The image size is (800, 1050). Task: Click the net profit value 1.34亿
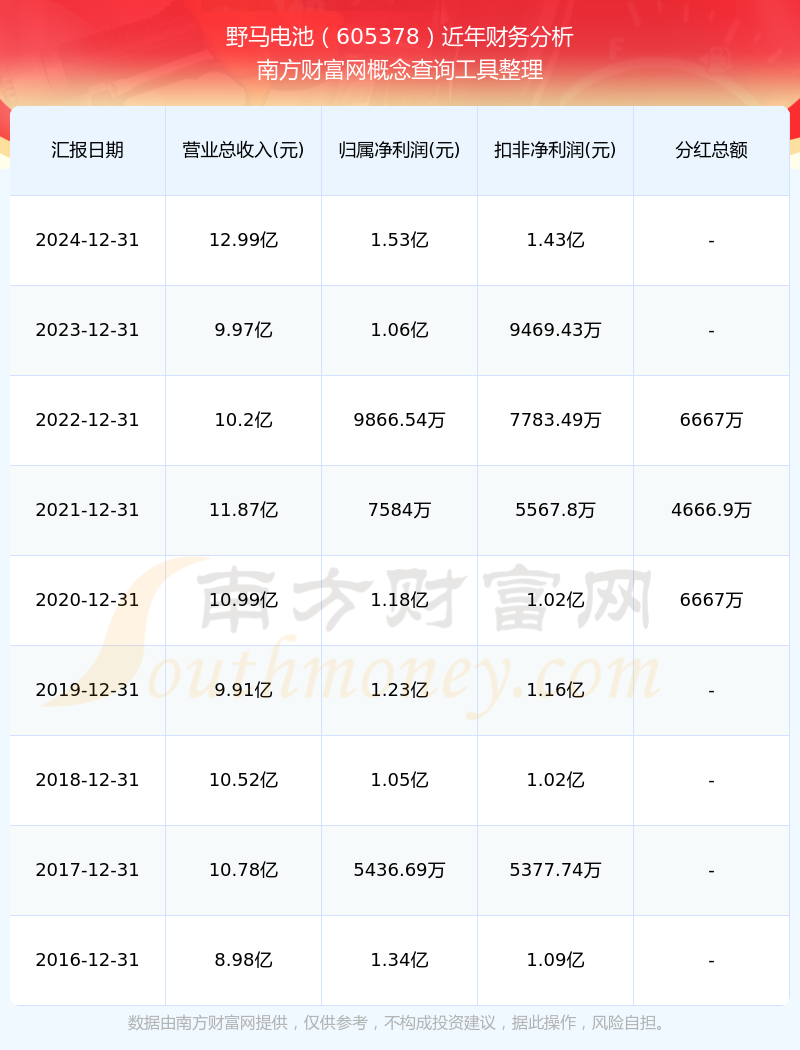pos(400,960)
